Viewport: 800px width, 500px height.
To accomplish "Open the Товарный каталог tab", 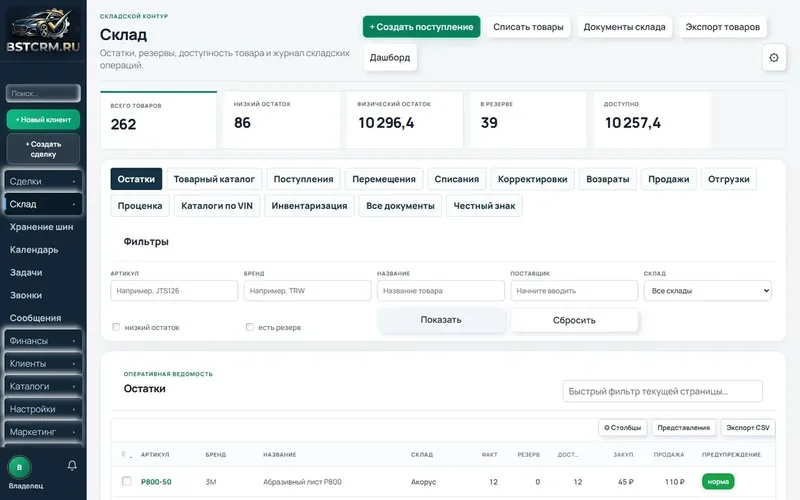I will [214, 179].
